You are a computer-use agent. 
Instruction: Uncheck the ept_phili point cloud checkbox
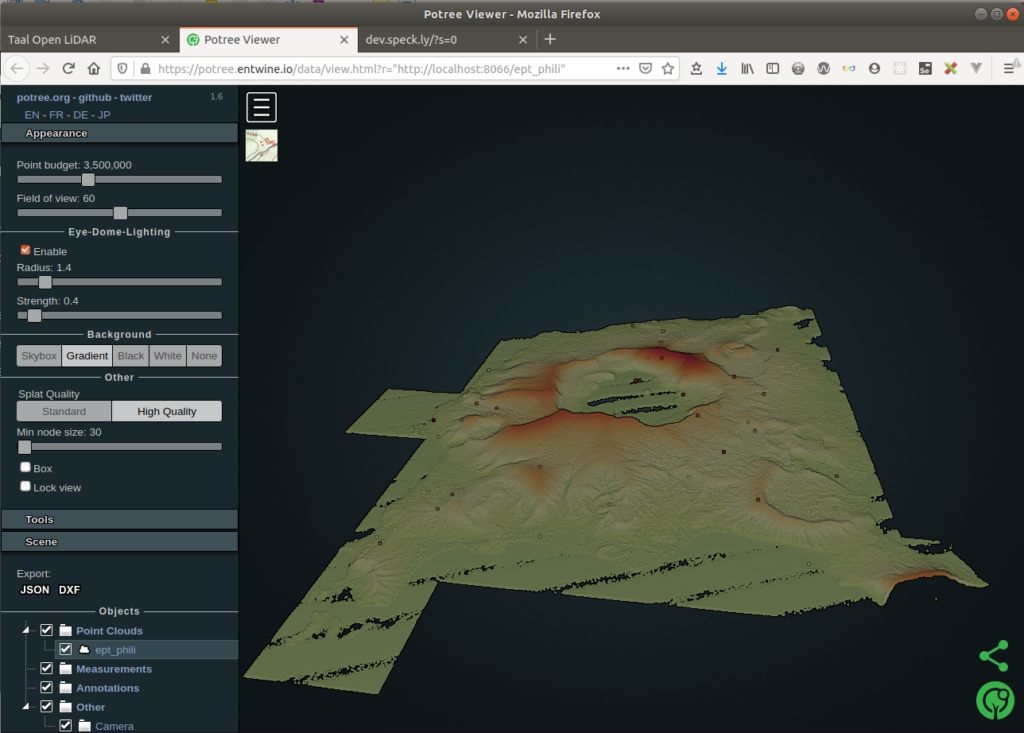65,649
